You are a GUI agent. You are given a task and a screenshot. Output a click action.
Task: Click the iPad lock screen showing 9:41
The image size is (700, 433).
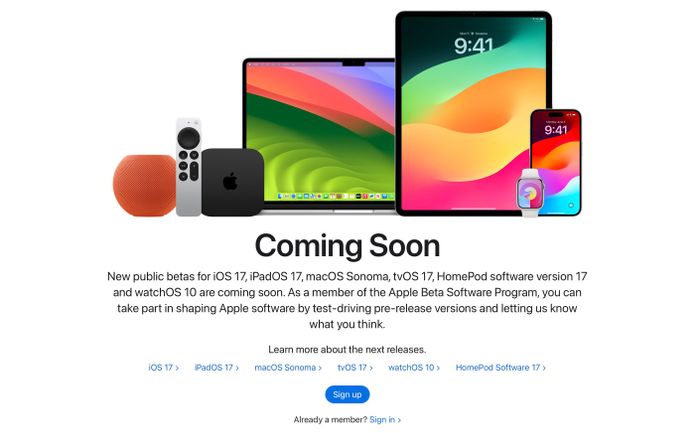pyautogui.click(x=473, y=112)
